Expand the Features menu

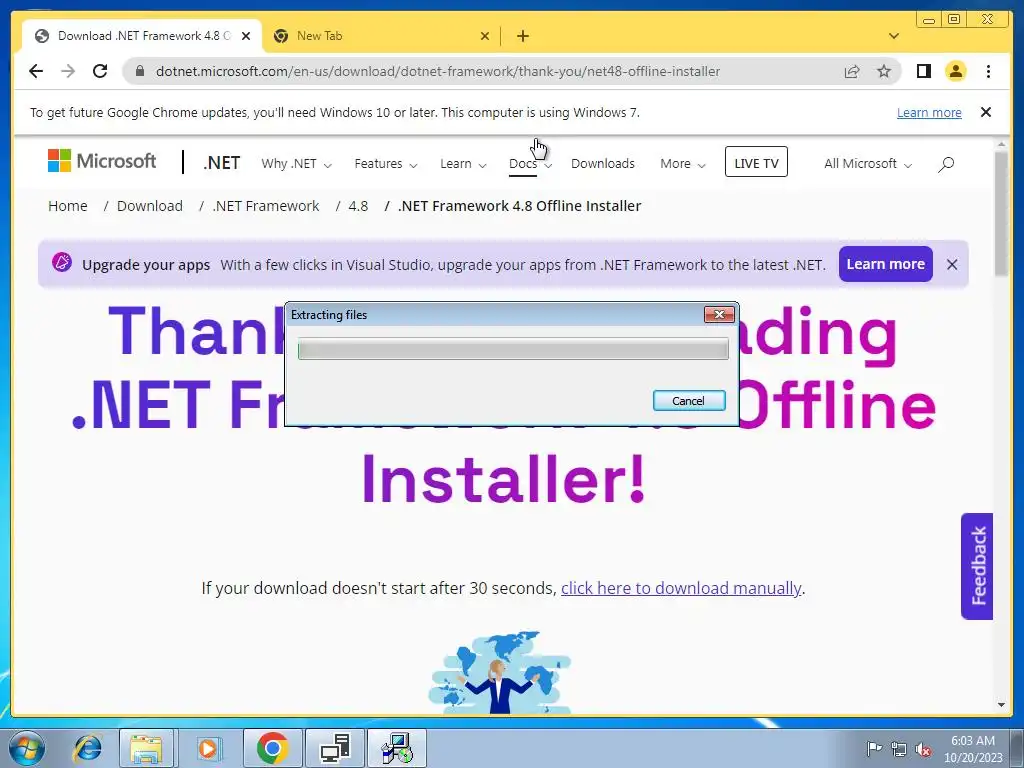(385, 163)
